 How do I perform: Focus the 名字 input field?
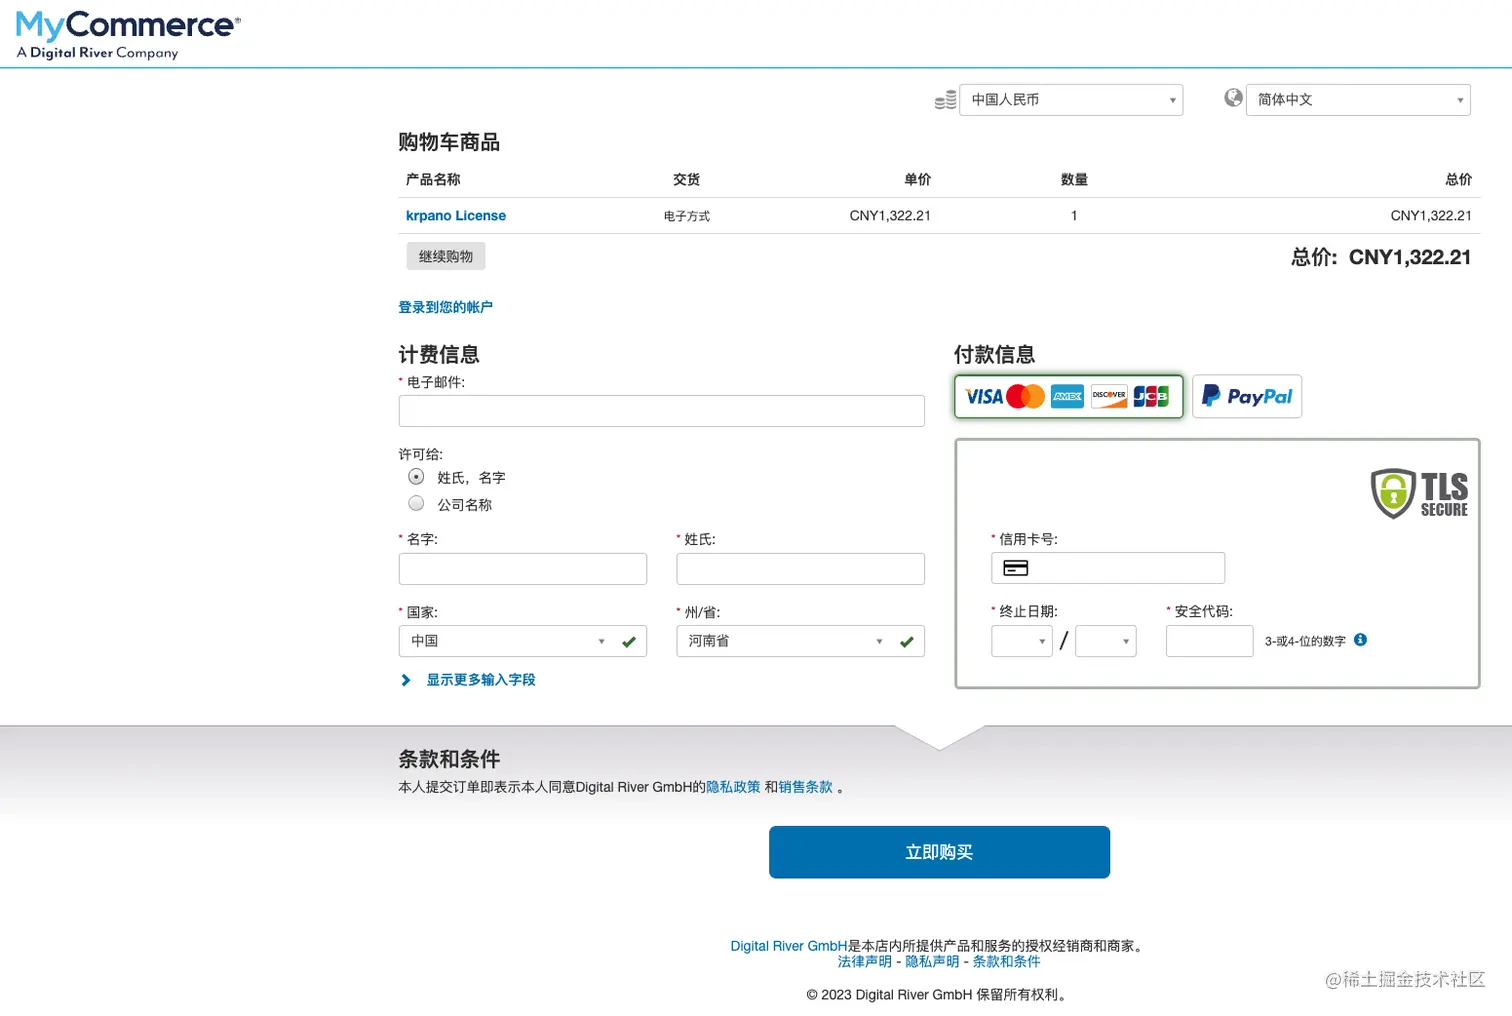tap(523, 569)
